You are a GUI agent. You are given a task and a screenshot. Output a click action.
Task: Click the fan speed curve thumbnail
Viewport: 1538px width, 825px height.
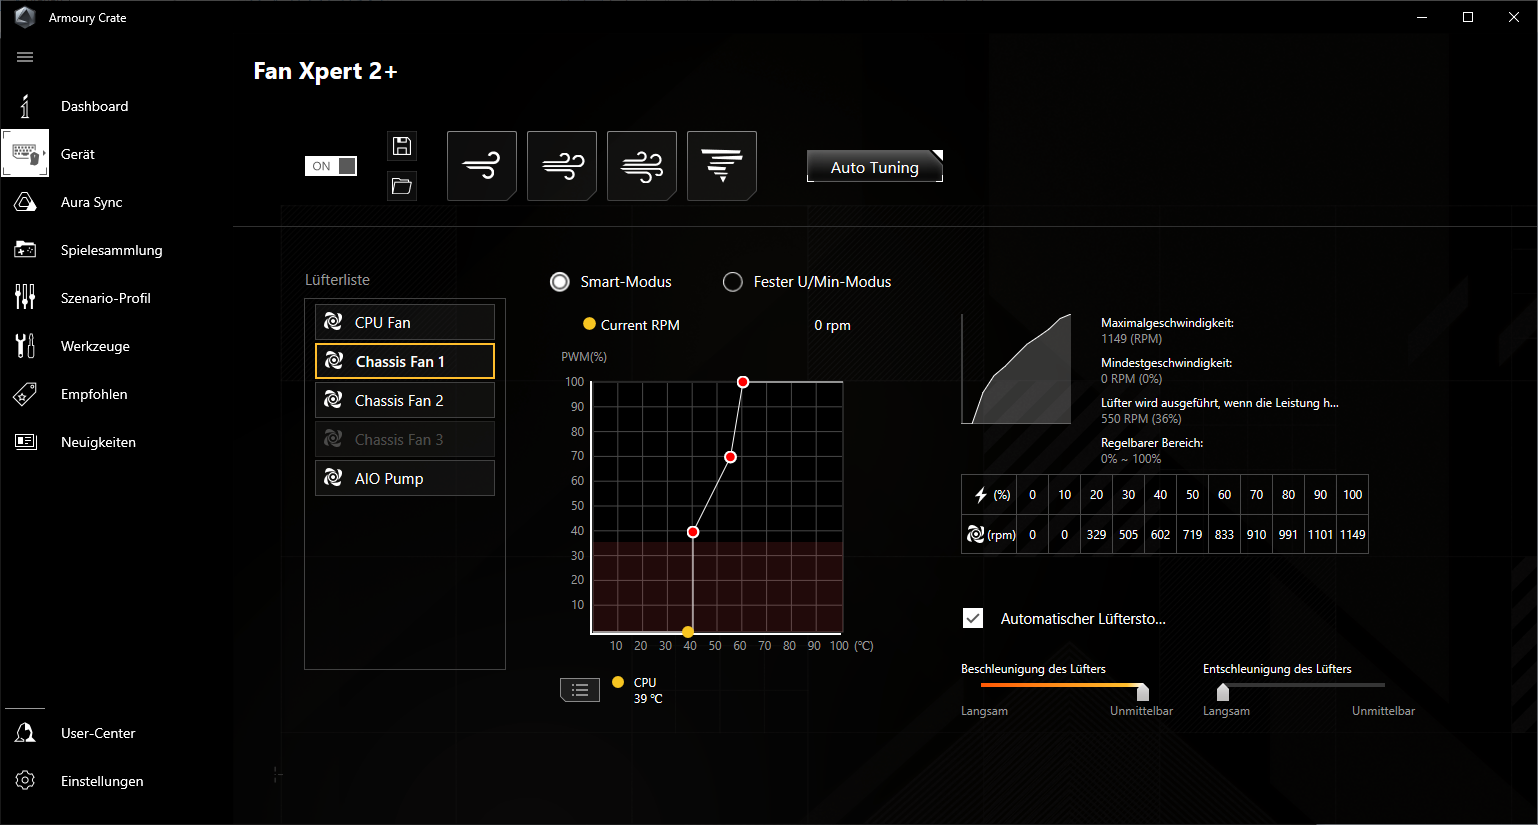point(1016,369)
